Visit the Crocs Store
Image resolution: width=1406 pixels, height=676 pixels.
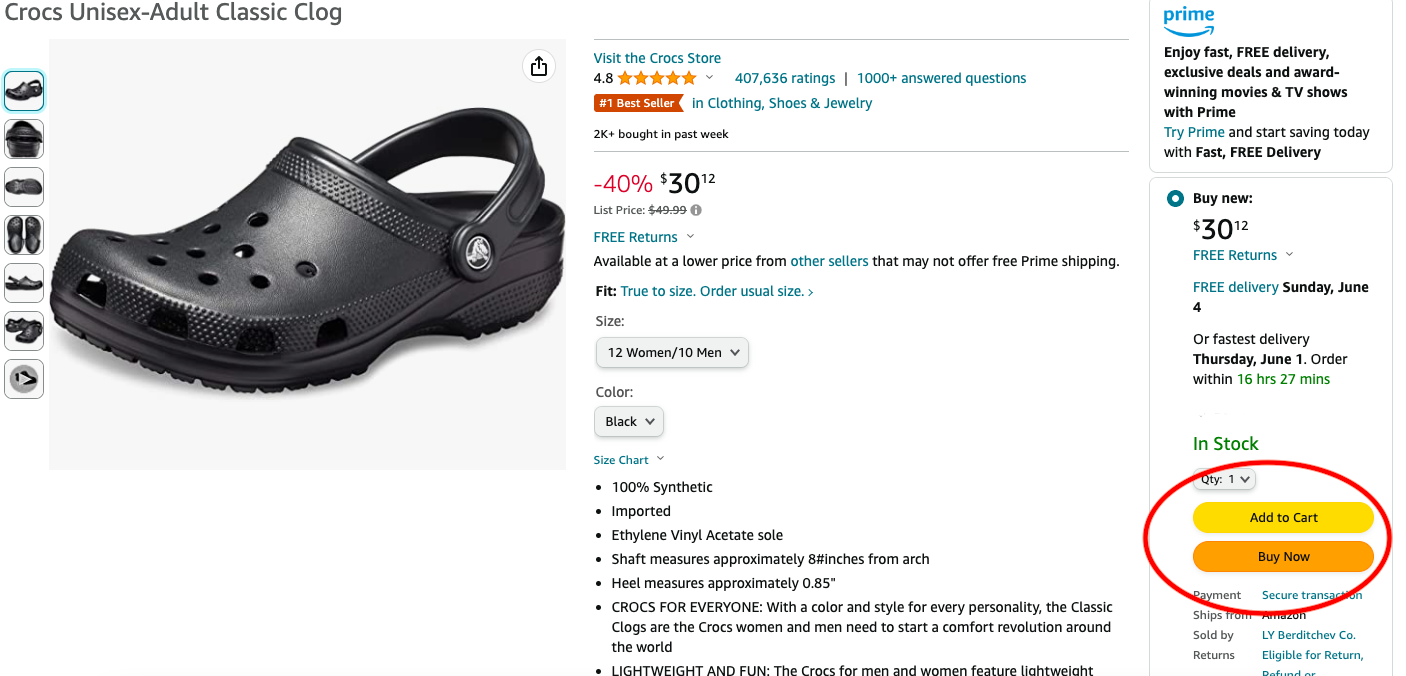click(656, 57)
